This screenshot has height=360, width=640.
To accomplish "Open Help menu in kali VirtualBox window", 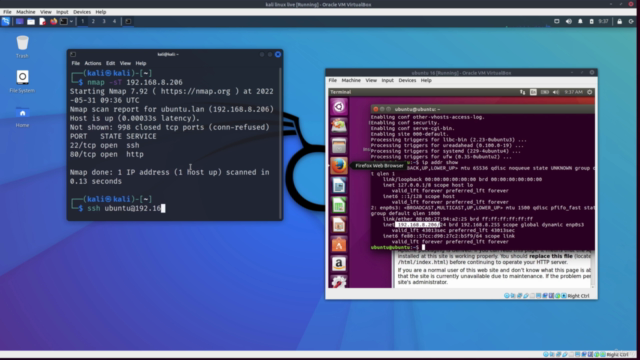I will 100,12.
